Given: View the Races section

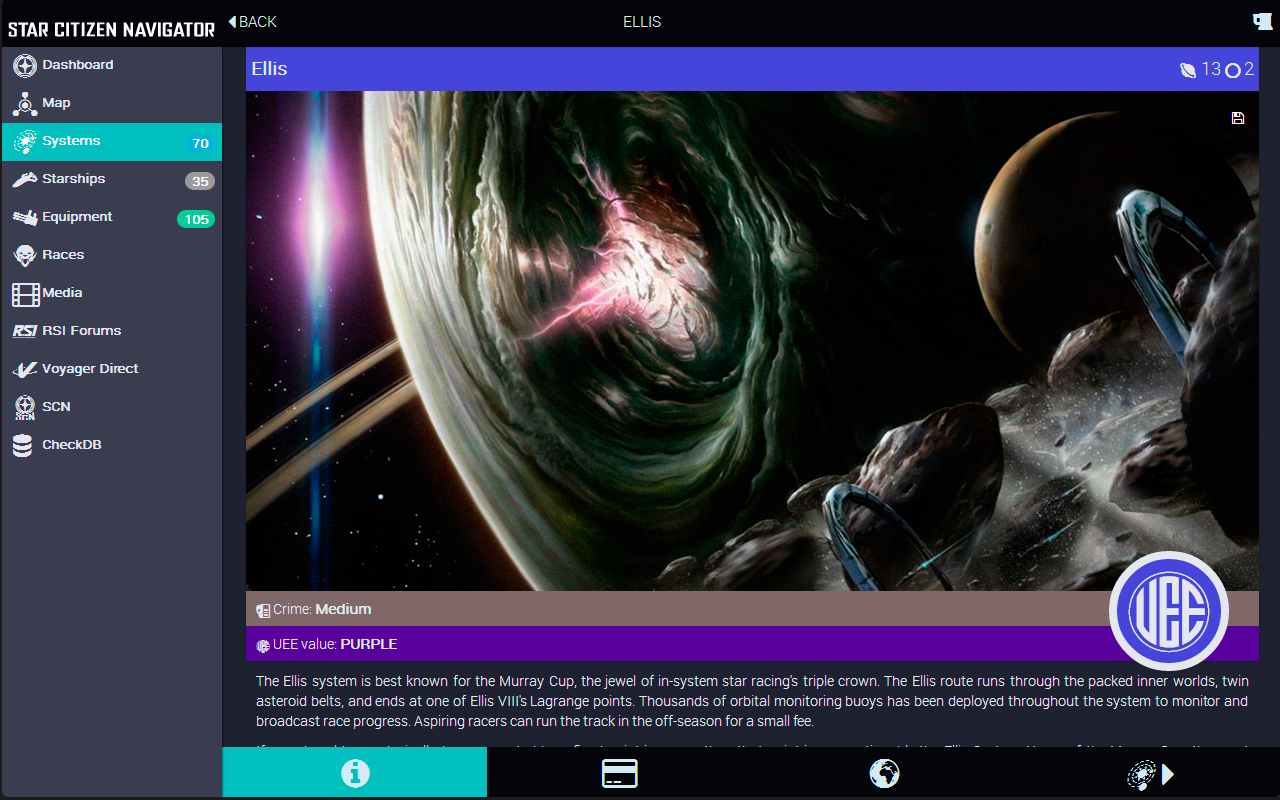Looking at the screenshot, I should coord(63,255).
